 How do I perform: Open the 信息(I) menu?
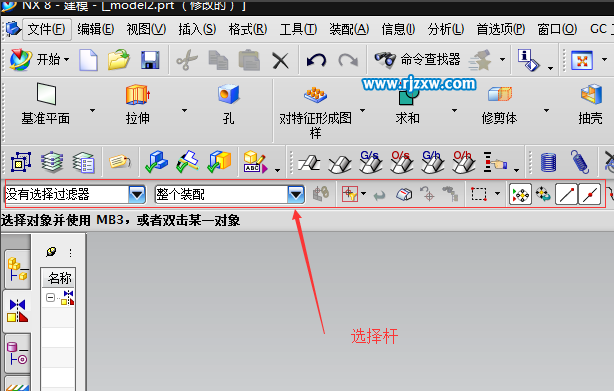click(x=398, y=29)
